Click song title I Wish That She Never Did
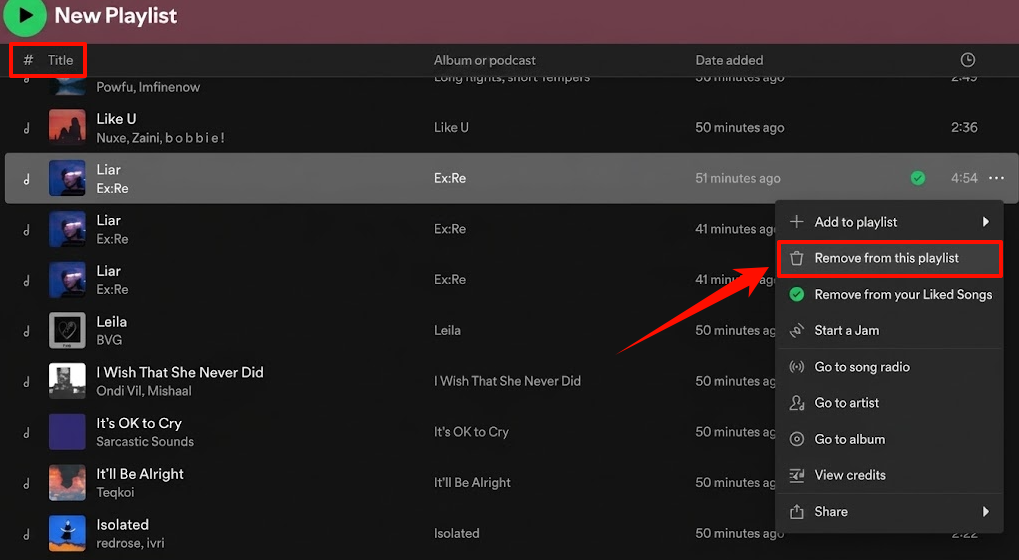 (180, 372)
